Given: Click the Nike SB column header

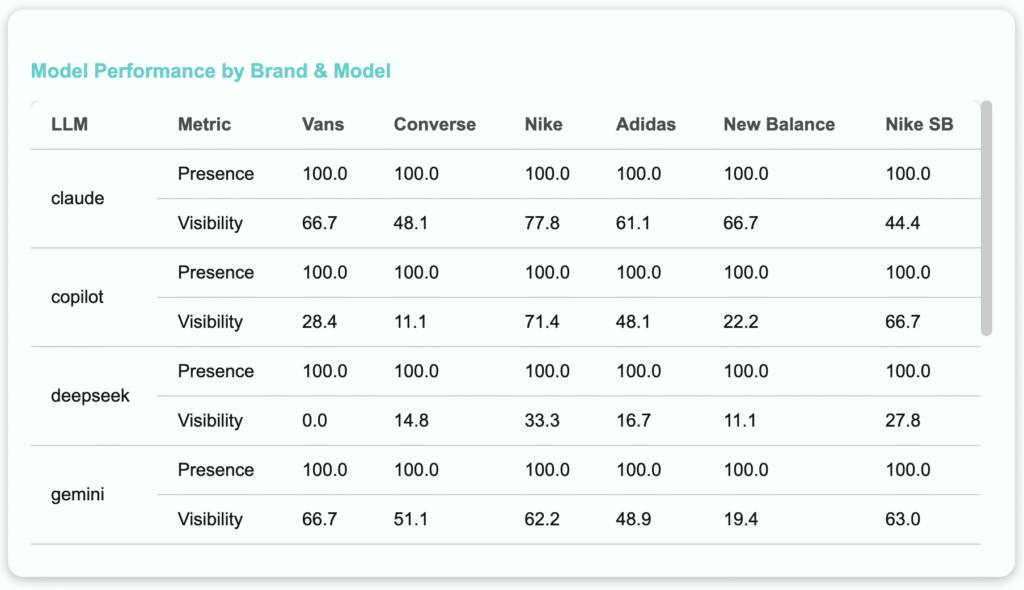Looking at the screenshot, I should click(x=919, y=125).
